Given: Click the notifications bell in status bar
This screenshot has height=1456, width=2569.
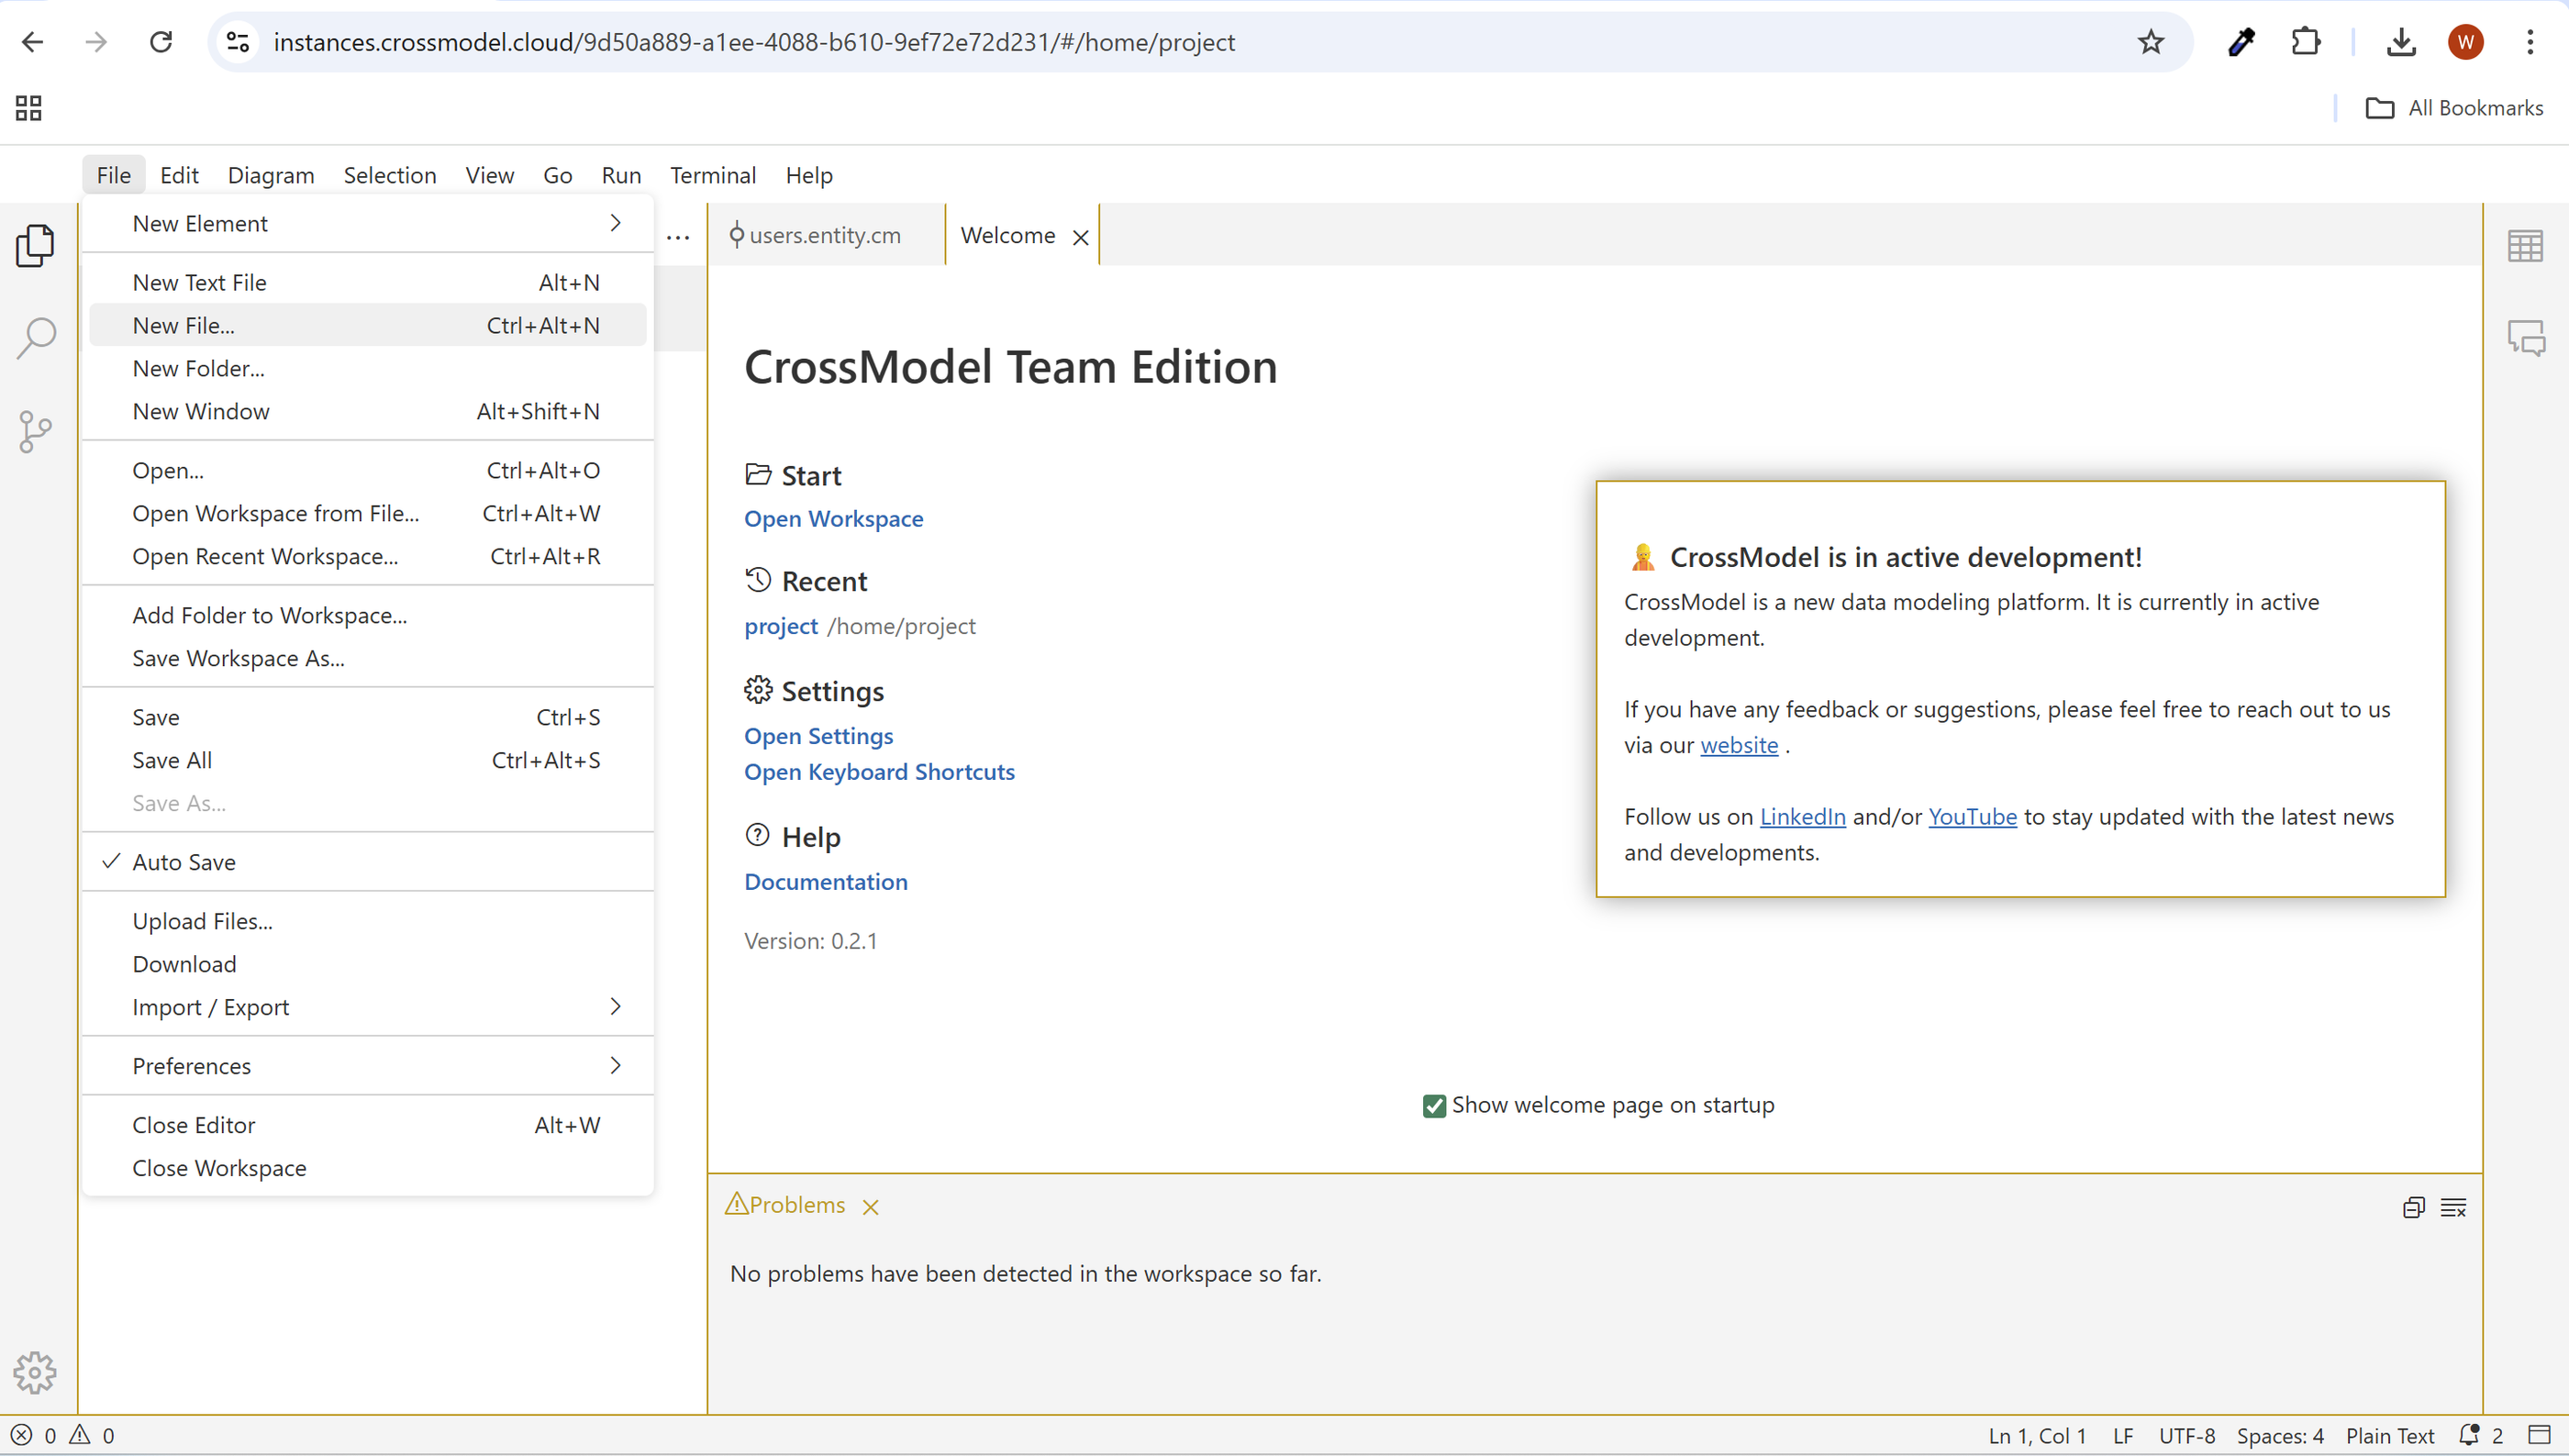Looking at the screenshot, I should pos(2469,1435).
